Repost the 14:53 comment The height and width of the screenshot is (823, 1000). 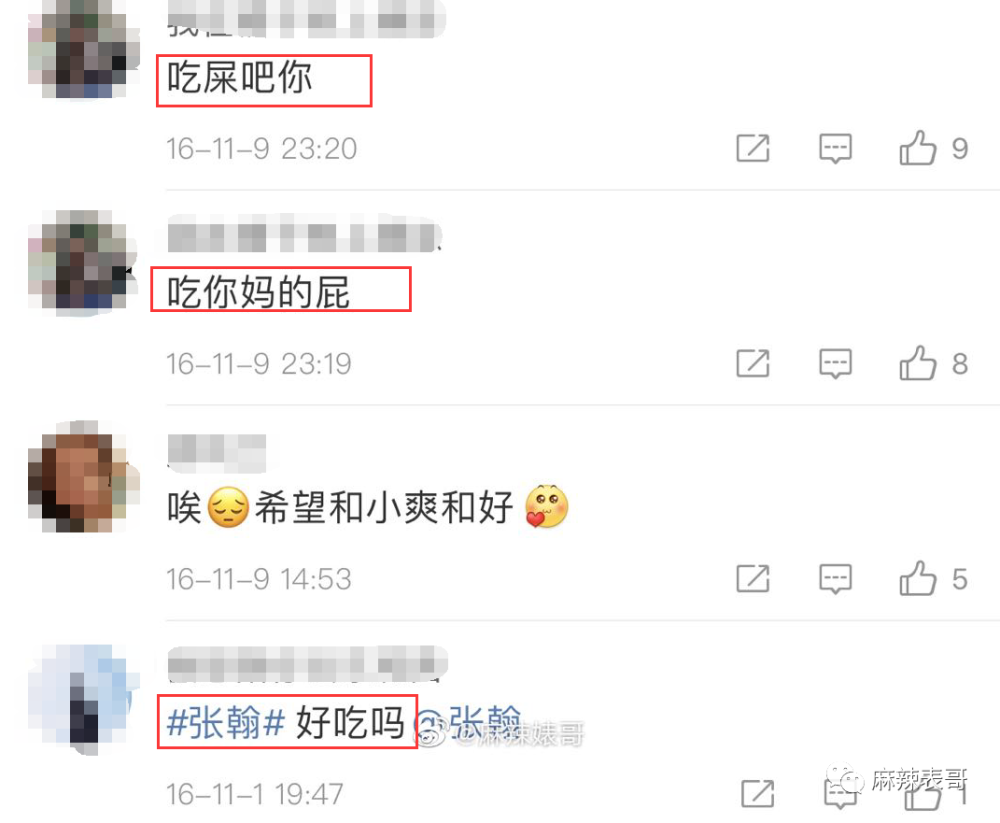753,579
